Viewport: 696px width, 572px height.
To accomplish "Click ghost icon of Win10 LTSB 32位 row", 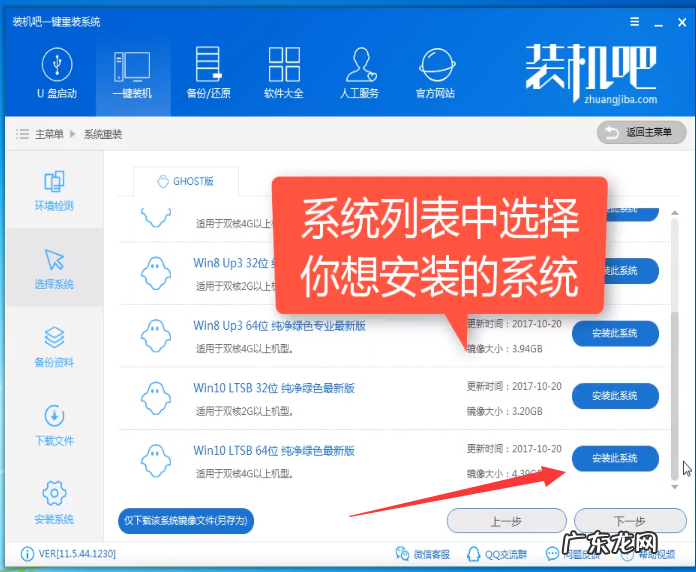I will (x=156, y=398).
